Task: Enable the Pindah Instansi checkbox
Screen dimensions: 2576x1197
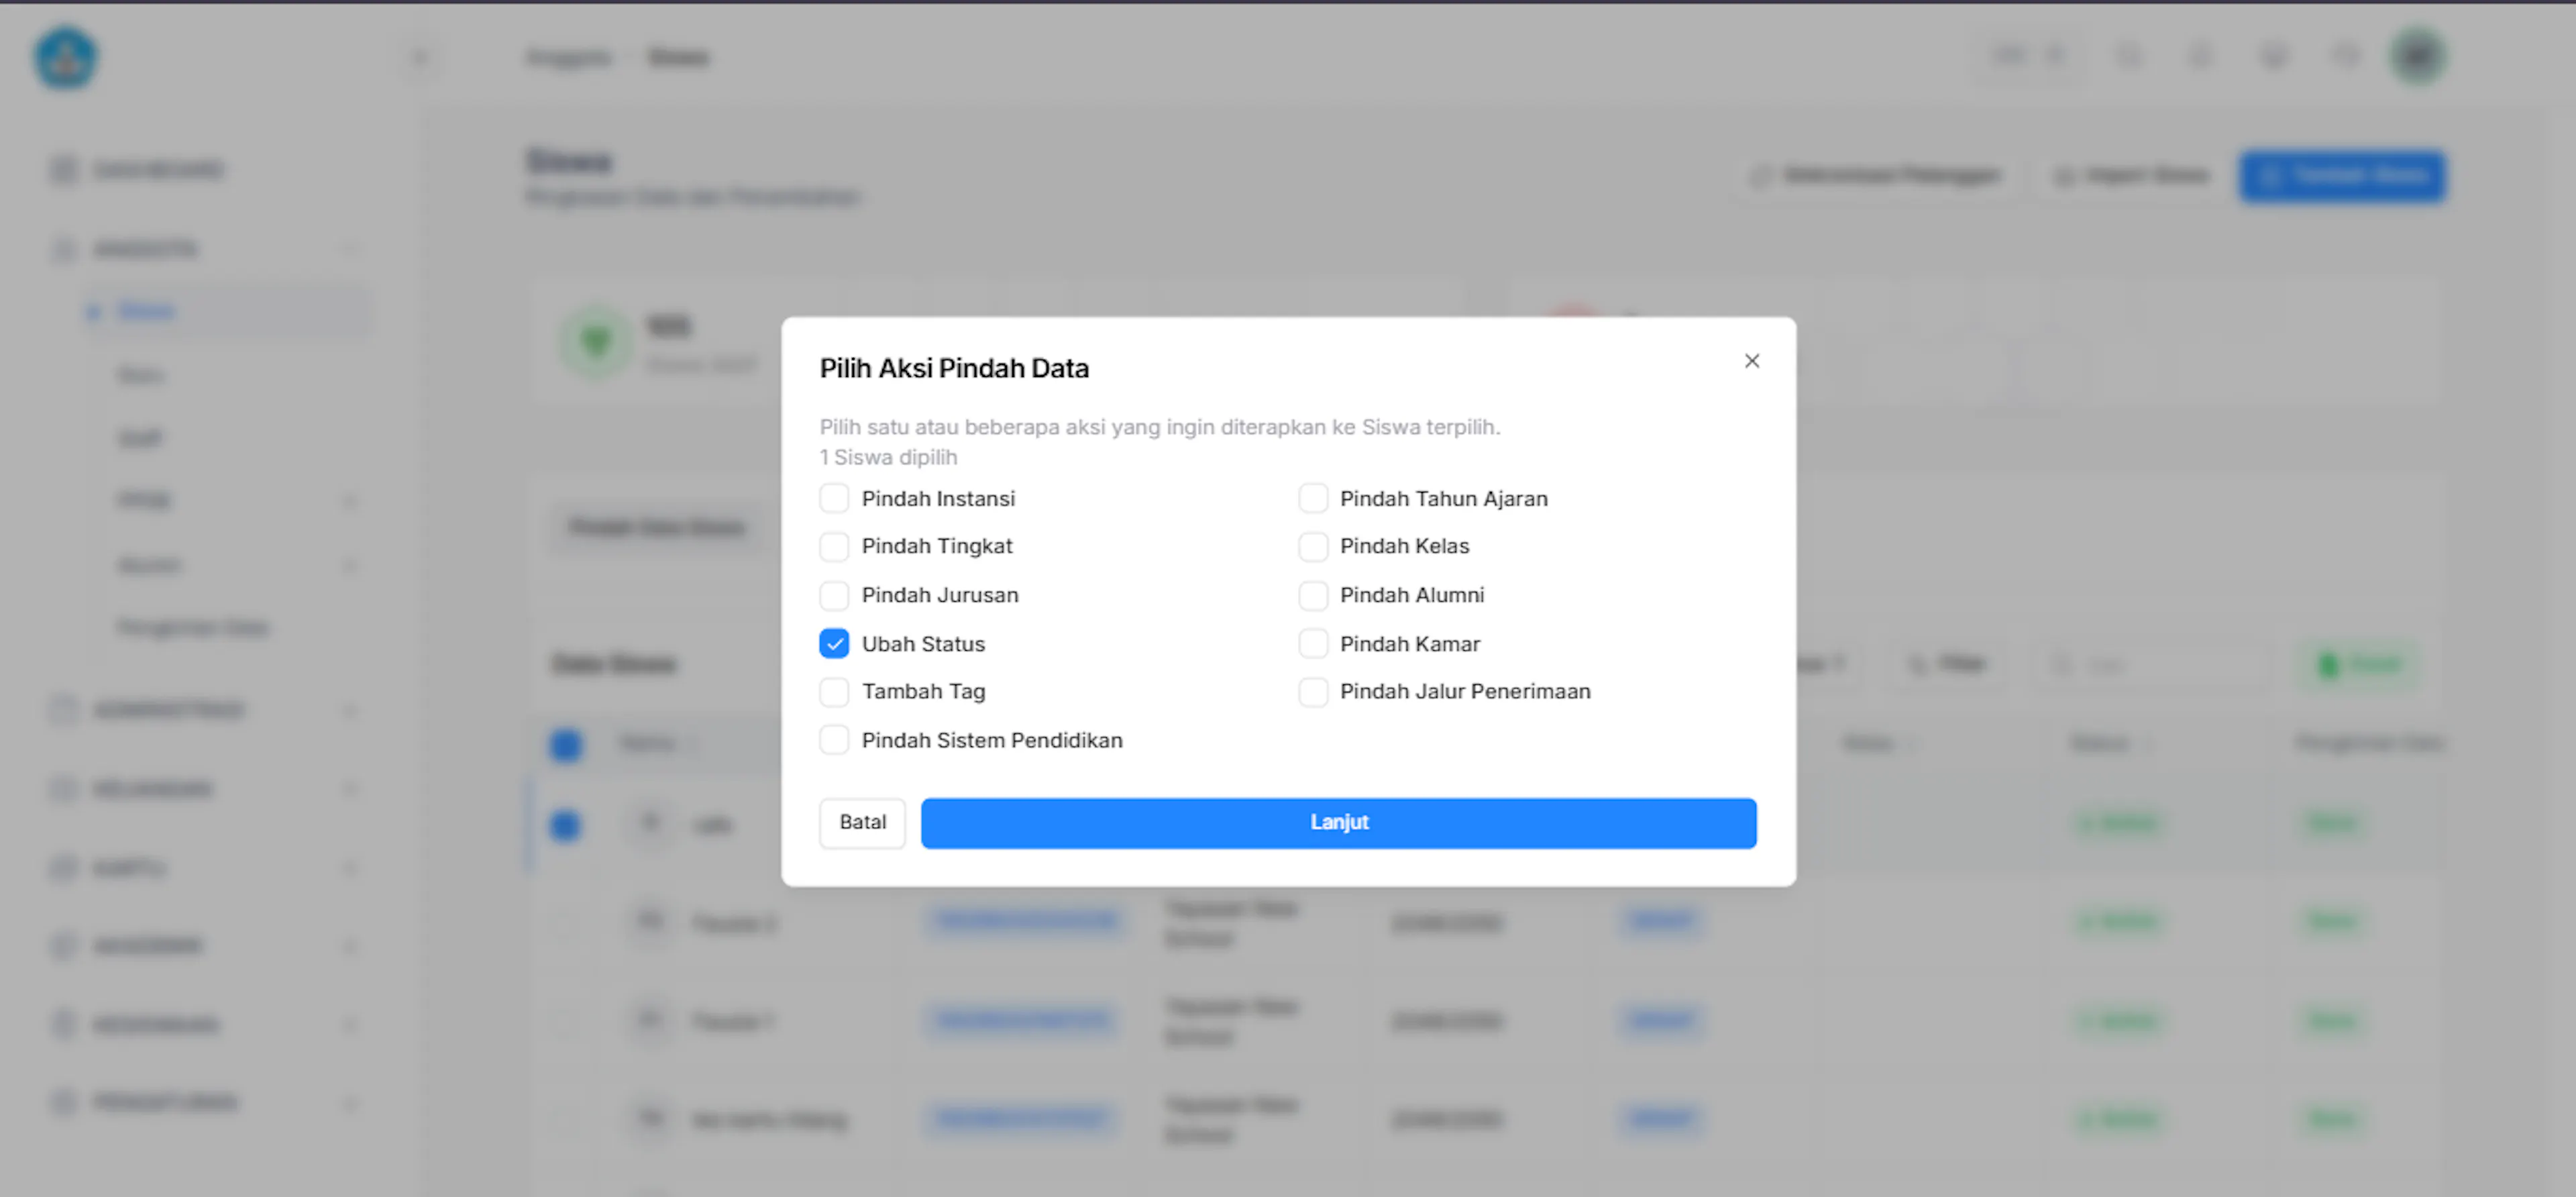Action: (x=834, y=498)
